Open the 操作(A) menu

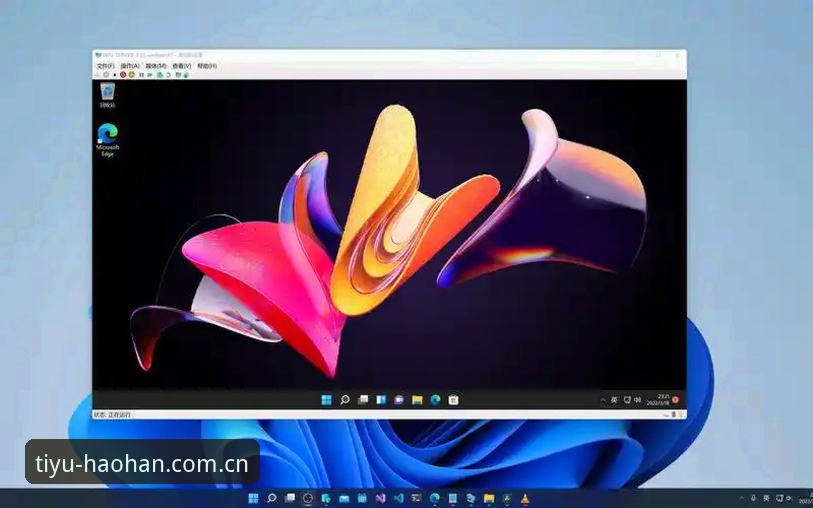[130, 66]
